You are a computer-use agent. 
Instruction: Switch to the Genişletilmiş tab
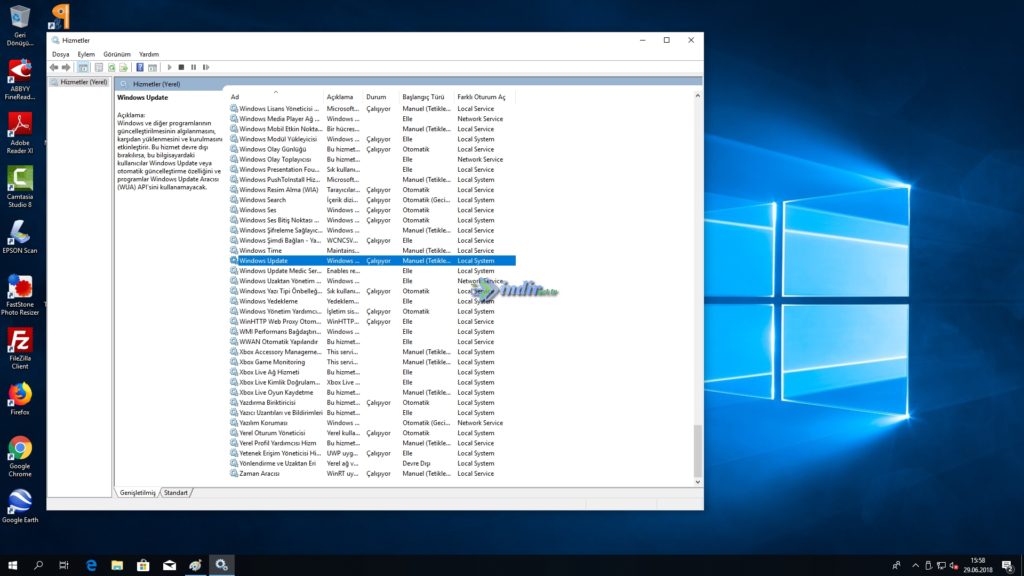pos(138,492)
